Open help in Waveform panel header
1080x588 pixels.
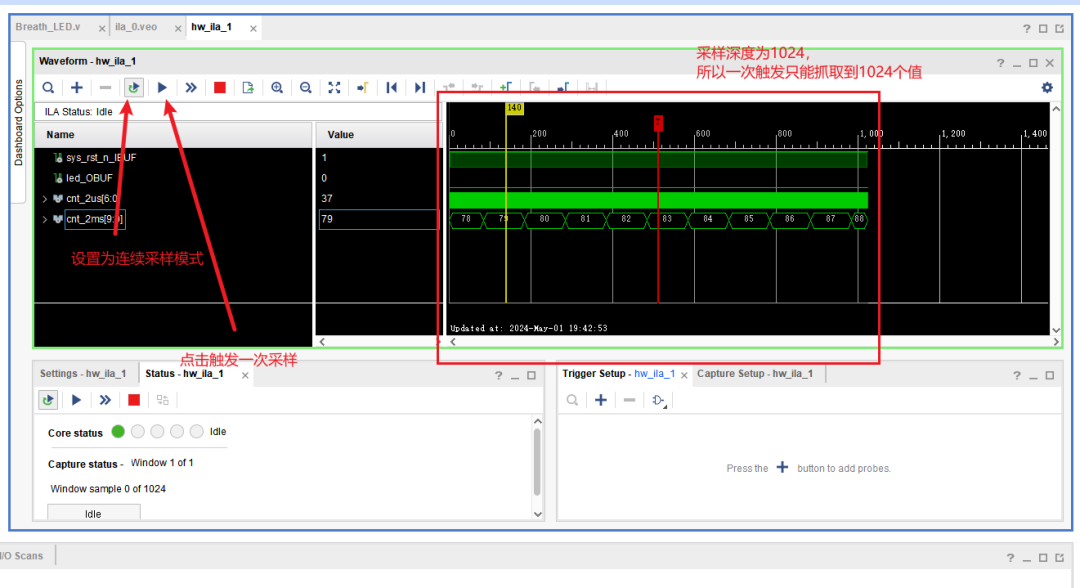pos(1000,63)
